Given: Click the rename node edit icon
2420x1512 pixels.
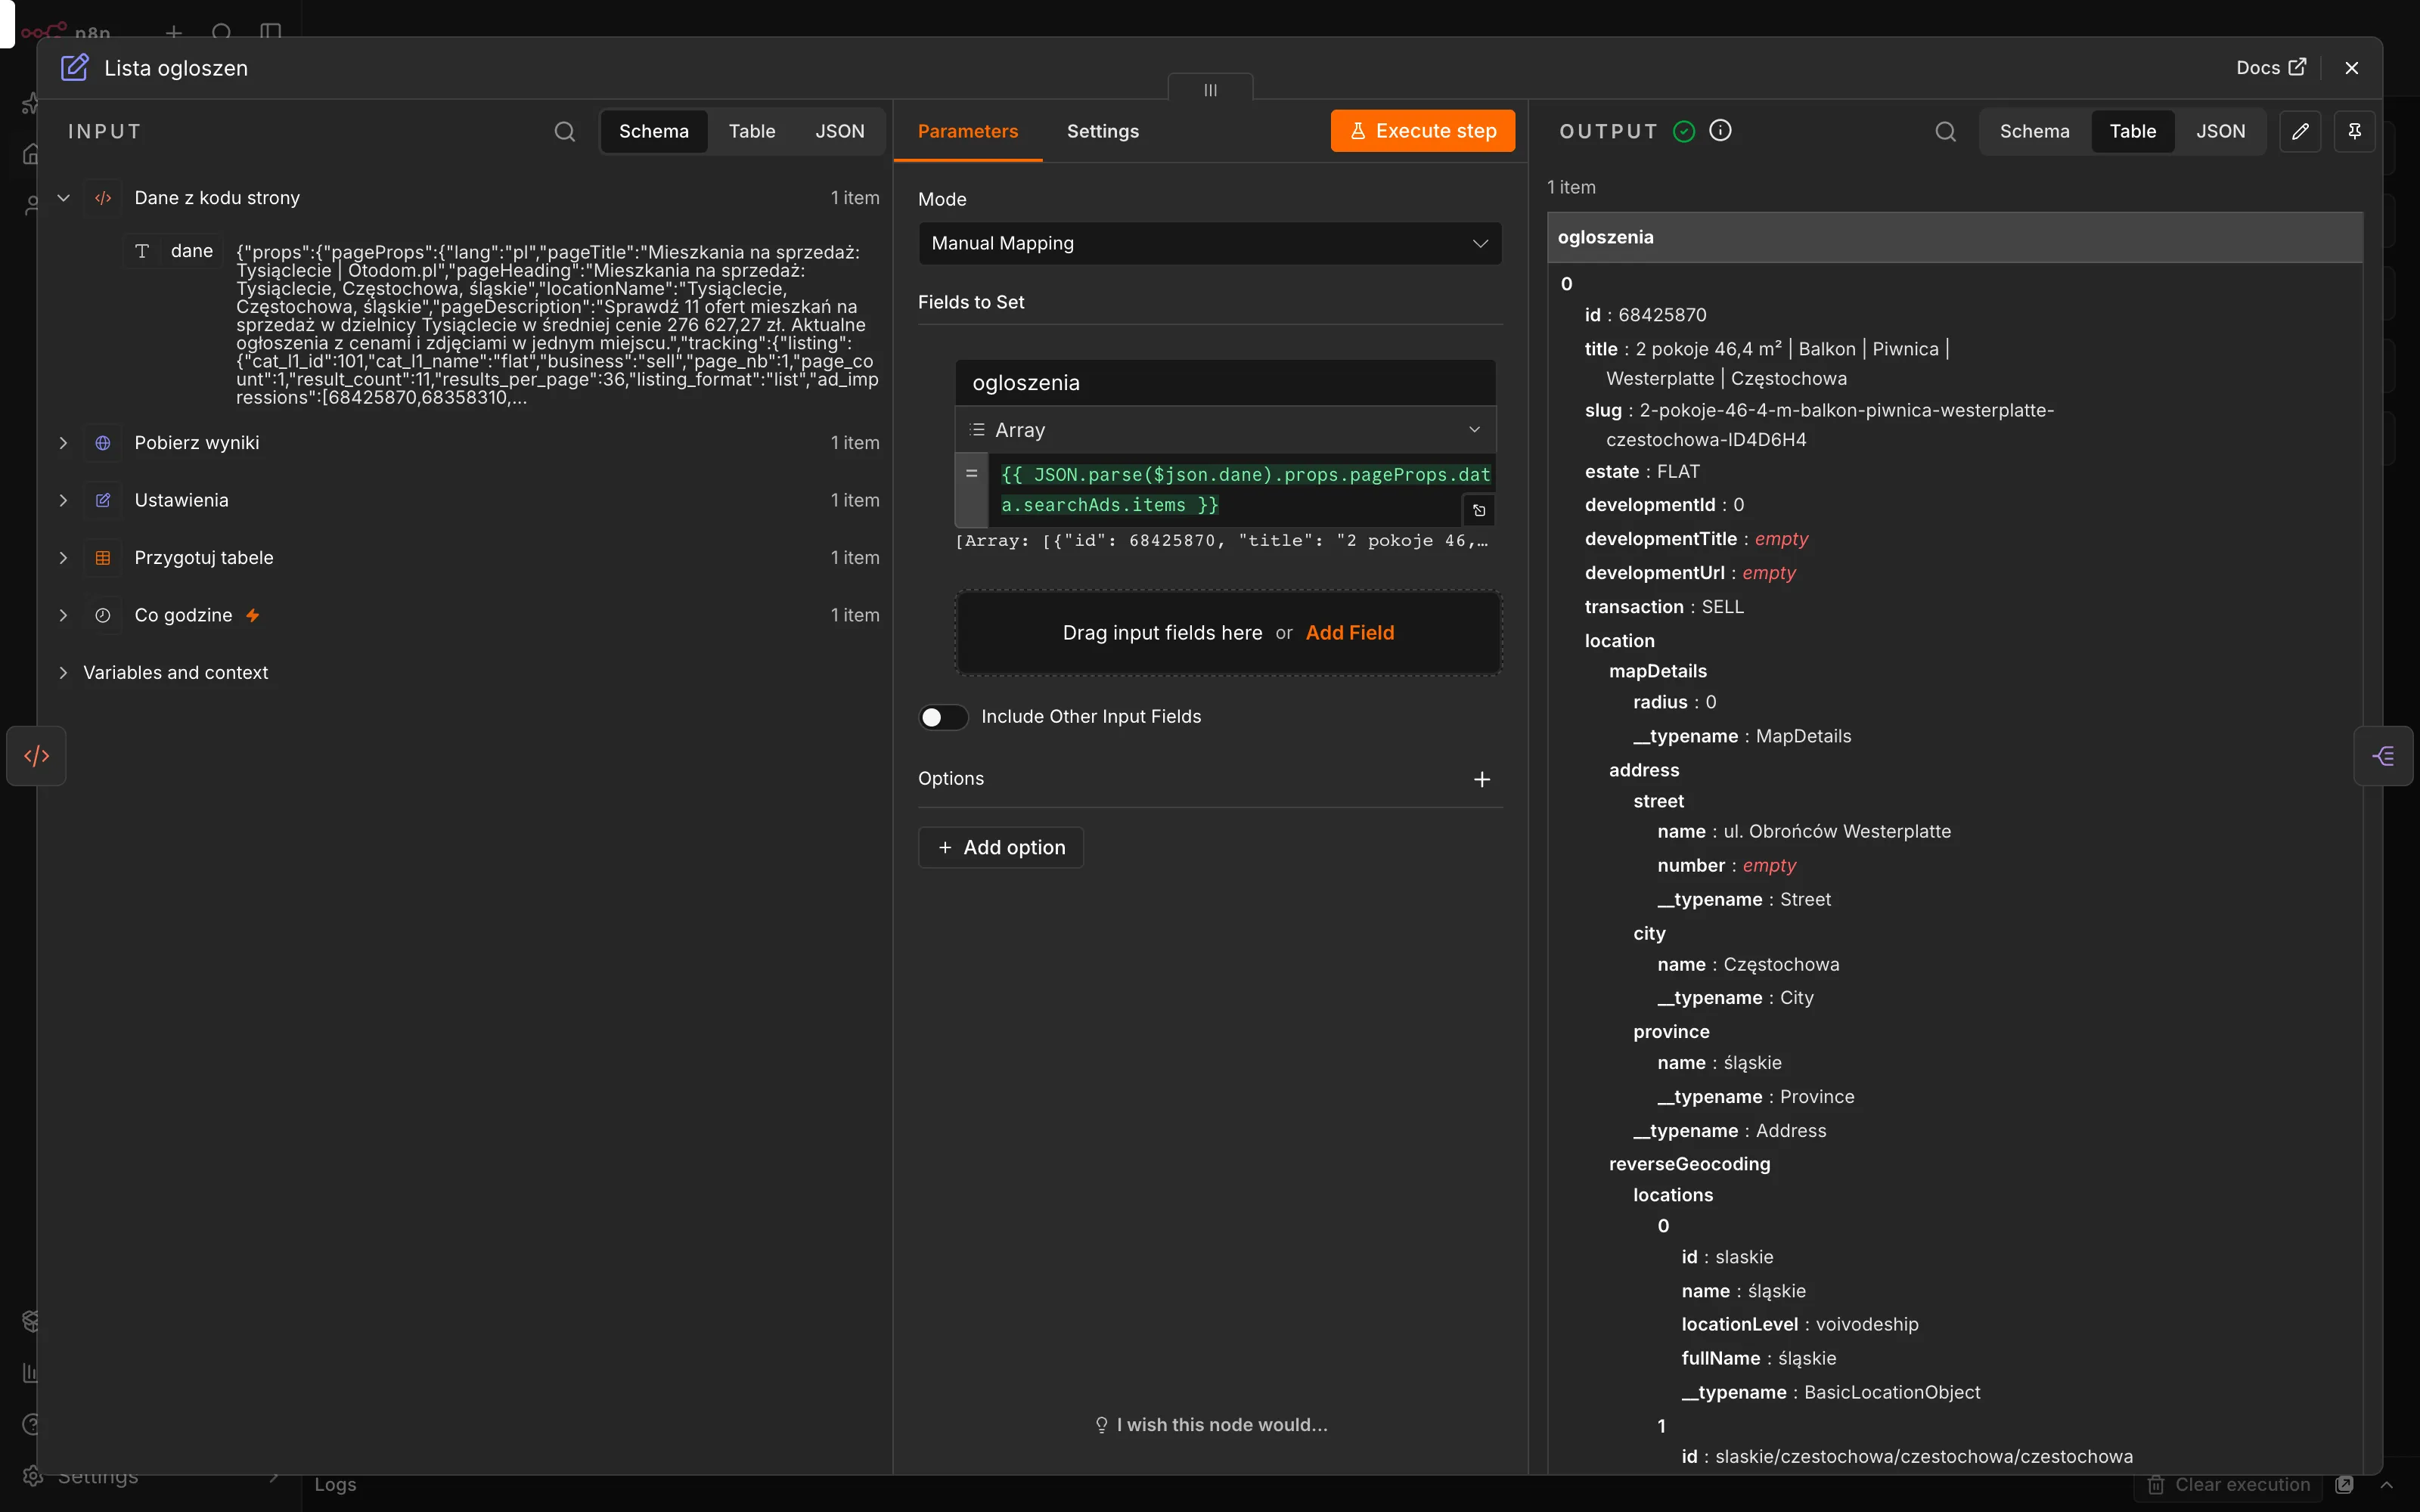Looking at the screenshot, I should click(75, 68).
